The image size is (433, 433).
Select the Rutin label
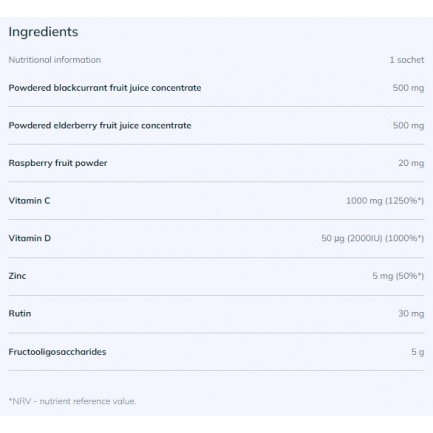[20, 314]
